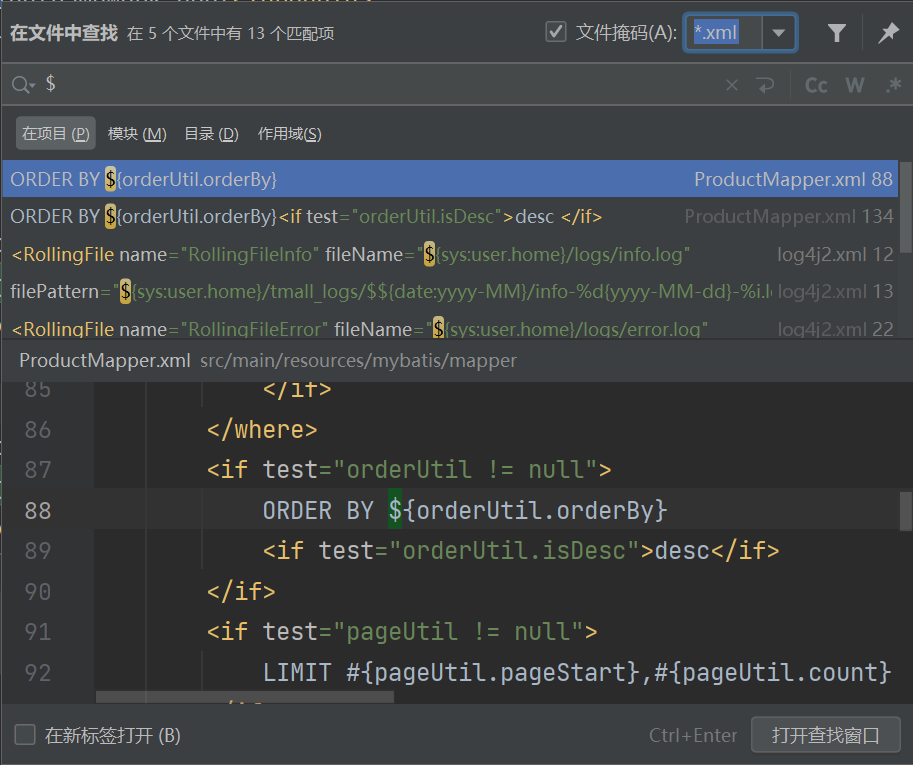
Task: Click the match count text 13 个匹配项
Action: click(x=291, y=33)
